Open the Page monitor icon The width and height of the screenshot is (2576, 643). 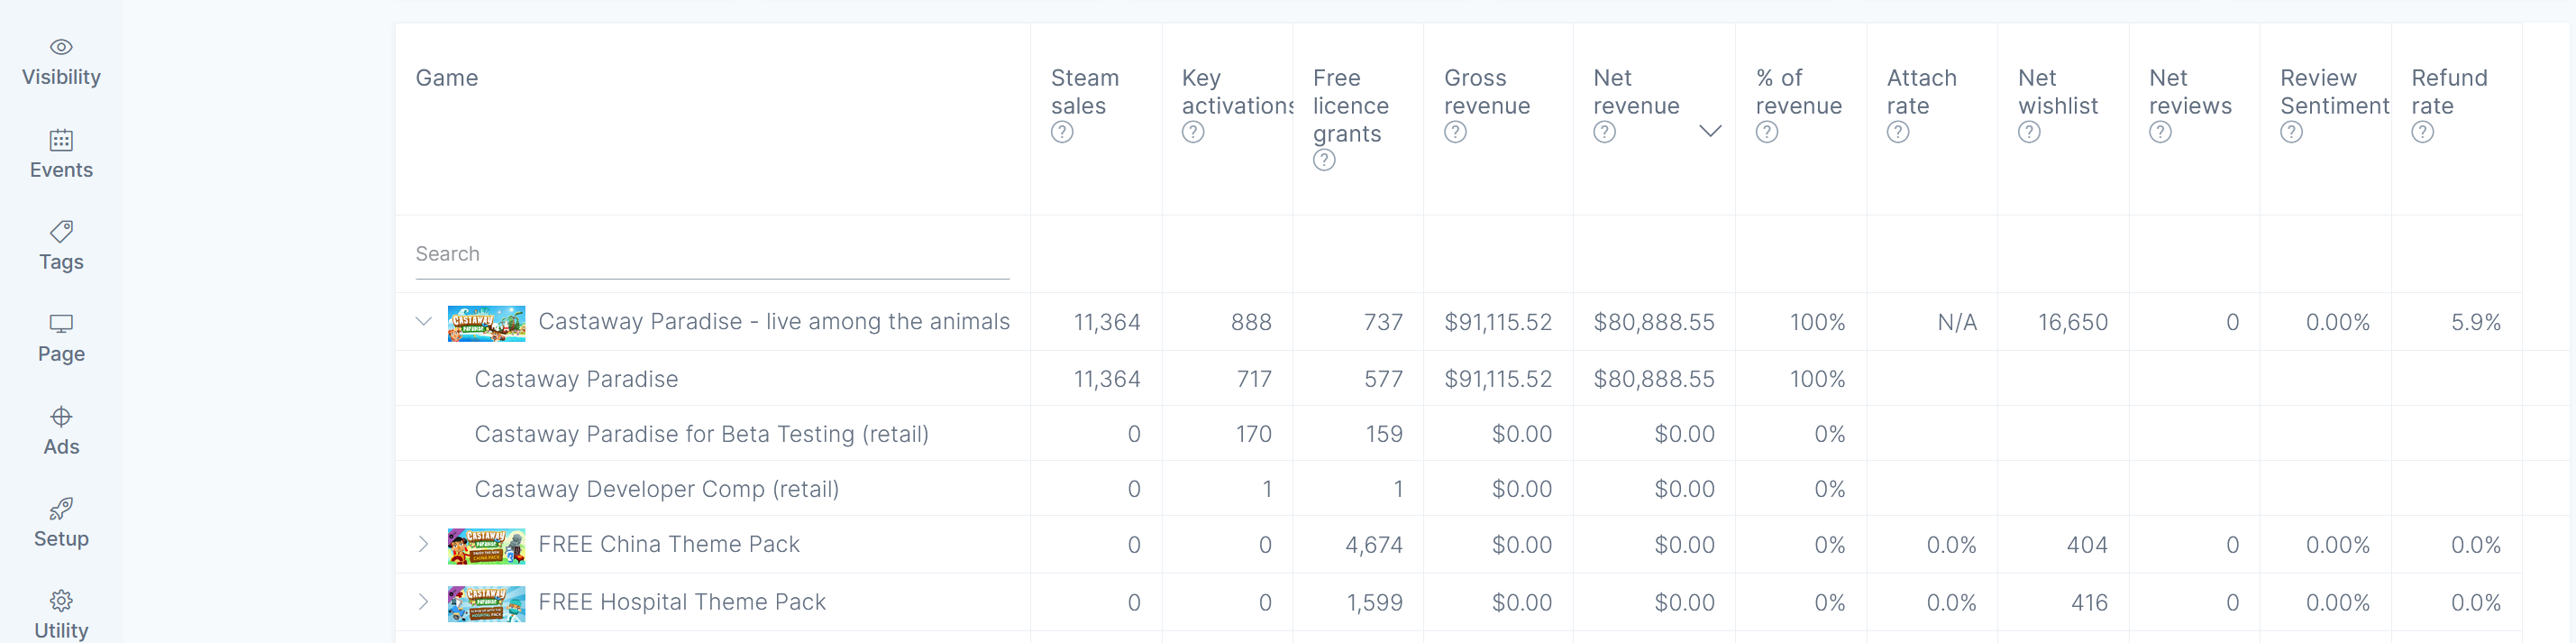[61, 323]
